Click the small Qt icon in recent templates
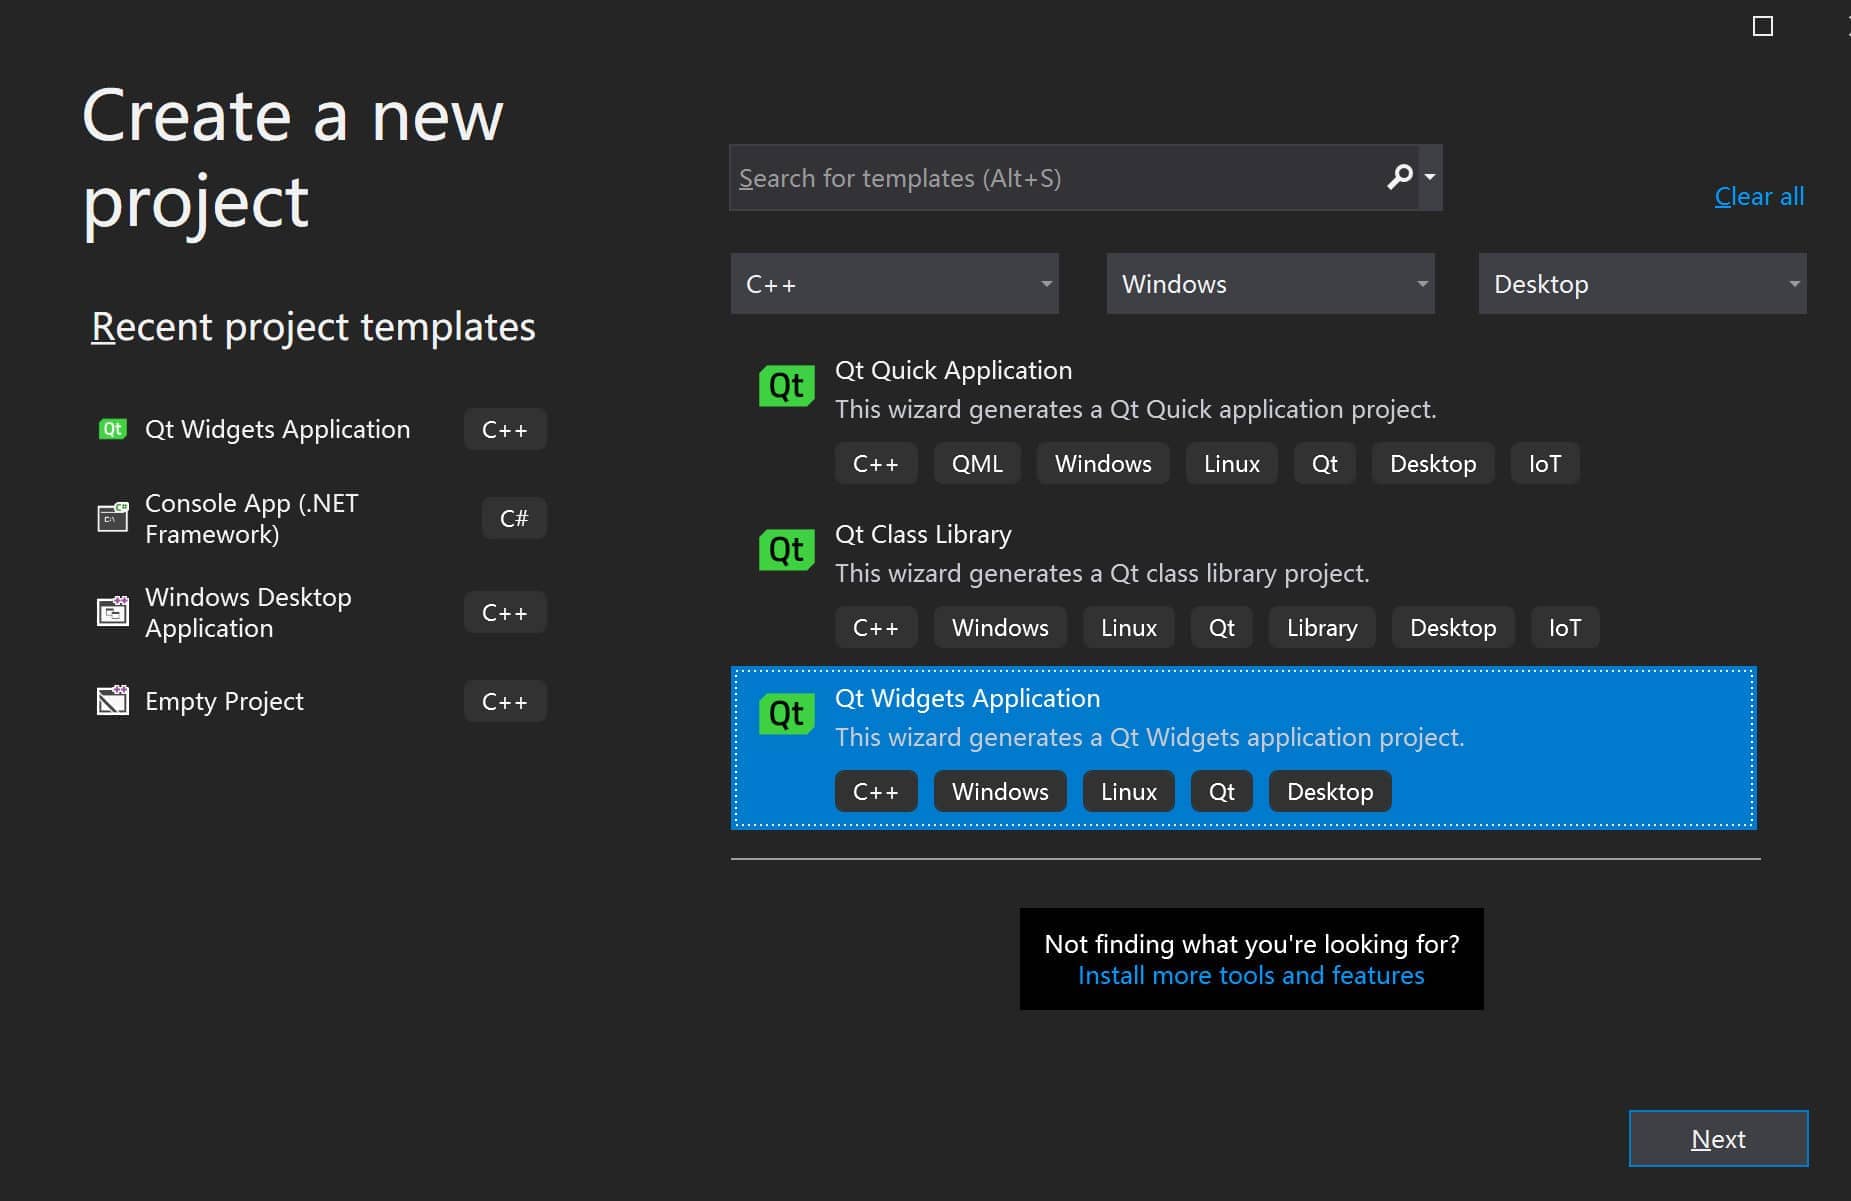Image resolution: width=1851 pixels, height=1201 pixels. (x=112, y=429)
